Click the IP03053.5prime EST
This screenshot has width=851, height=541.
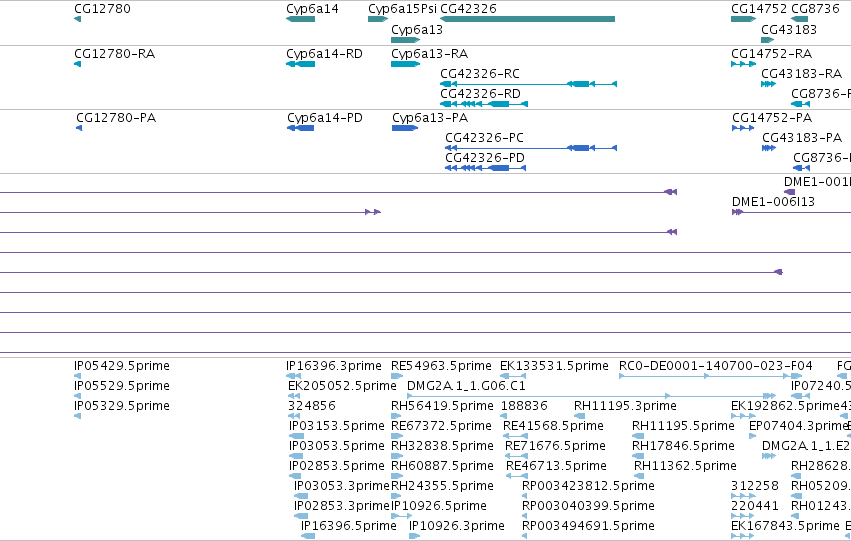click(x=296, y=456)
